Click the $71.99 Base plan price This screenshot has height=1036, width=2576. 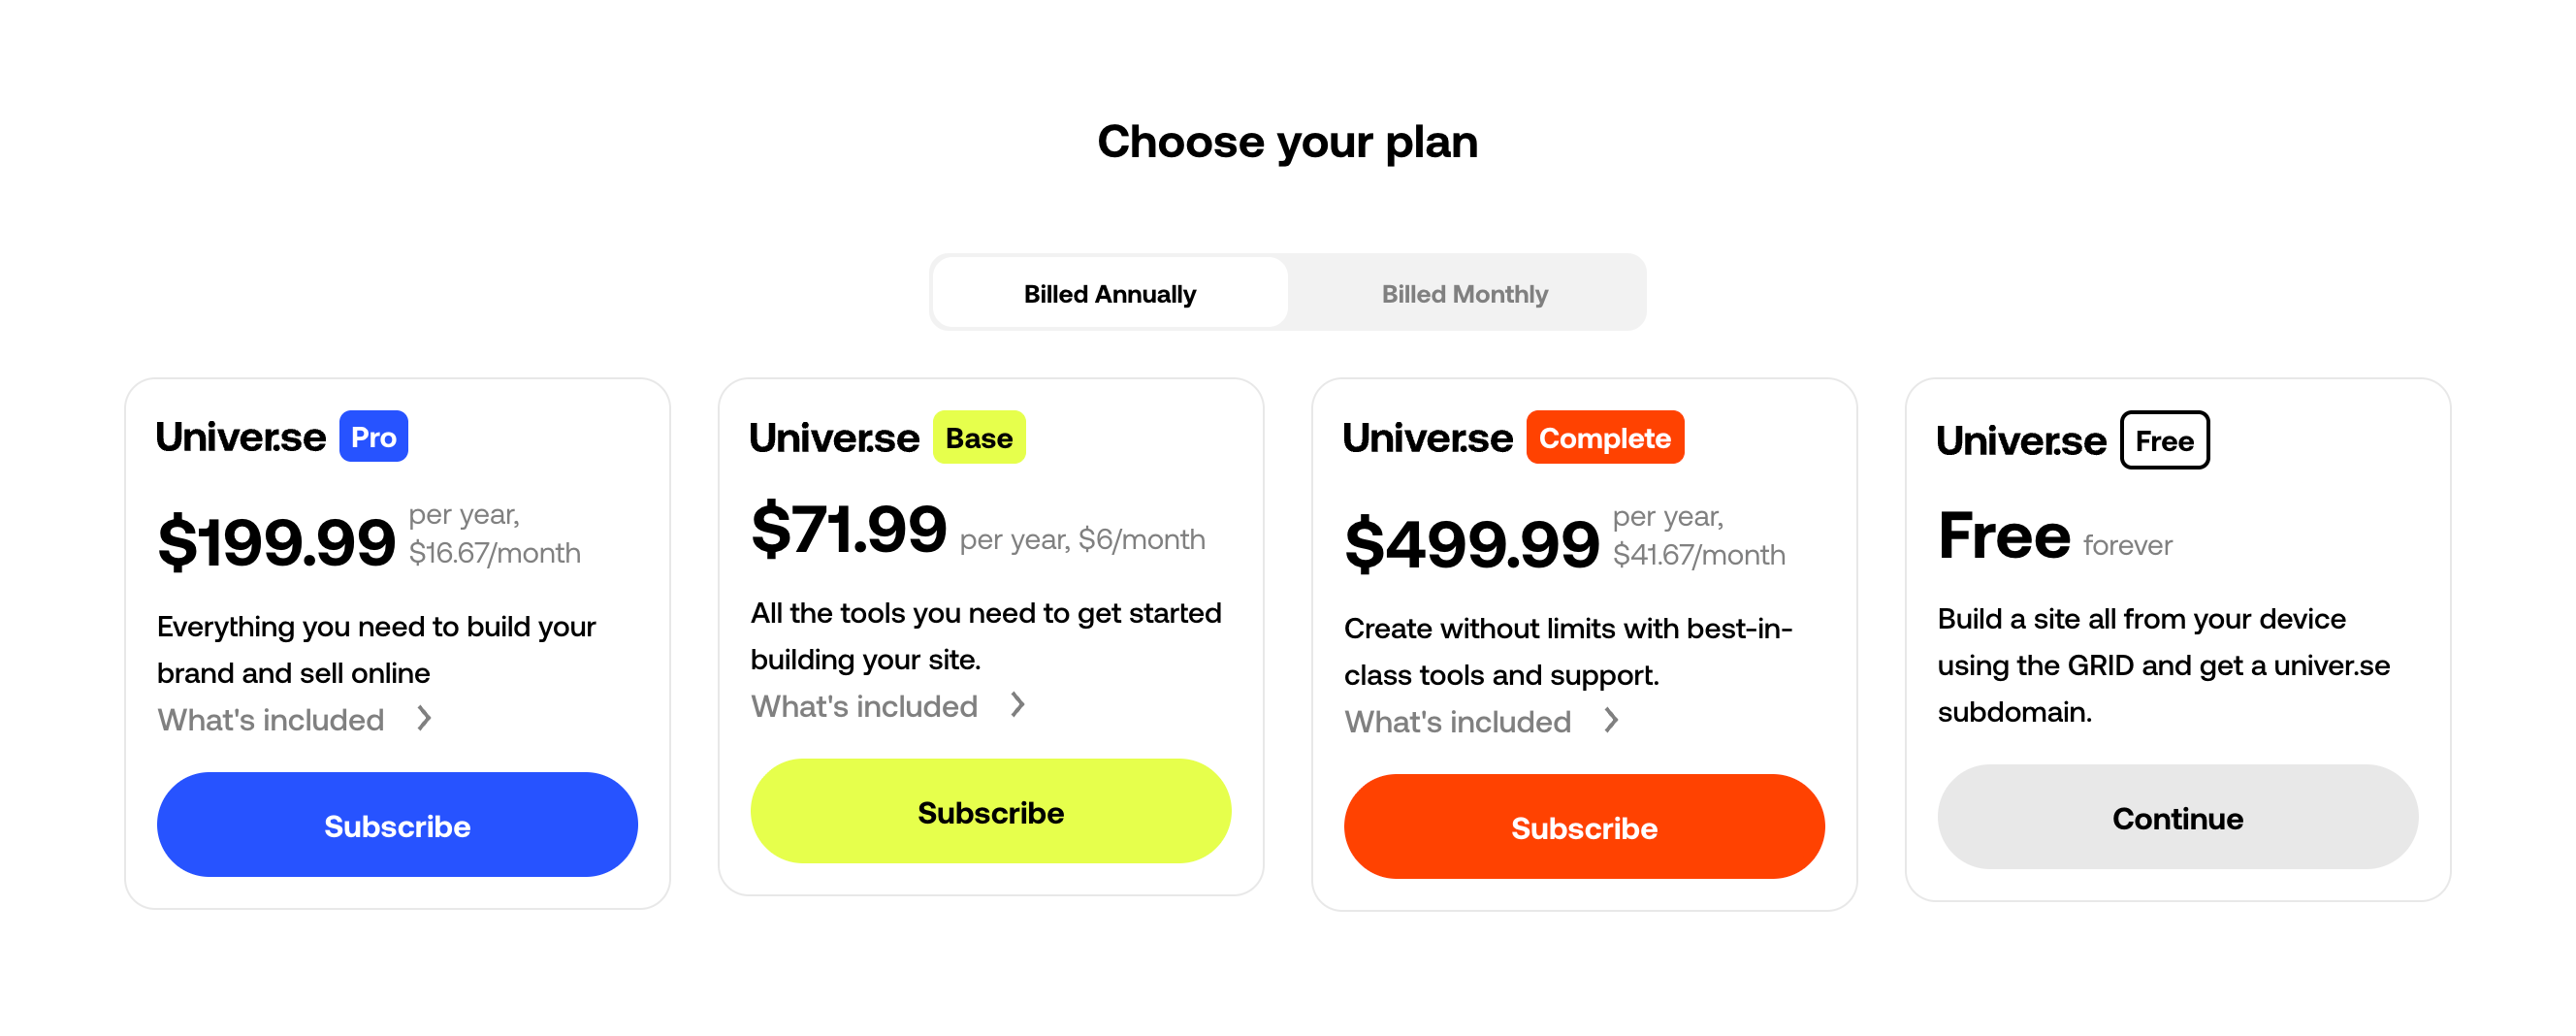tap(848, 530)
